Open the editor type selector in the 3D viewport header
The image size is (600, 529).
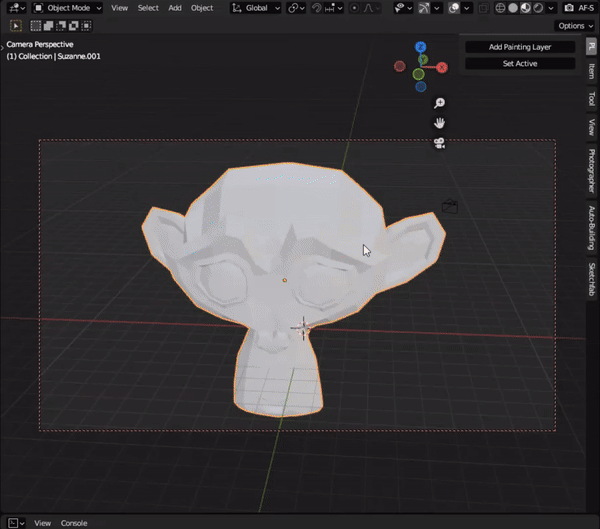coord(17,8)
